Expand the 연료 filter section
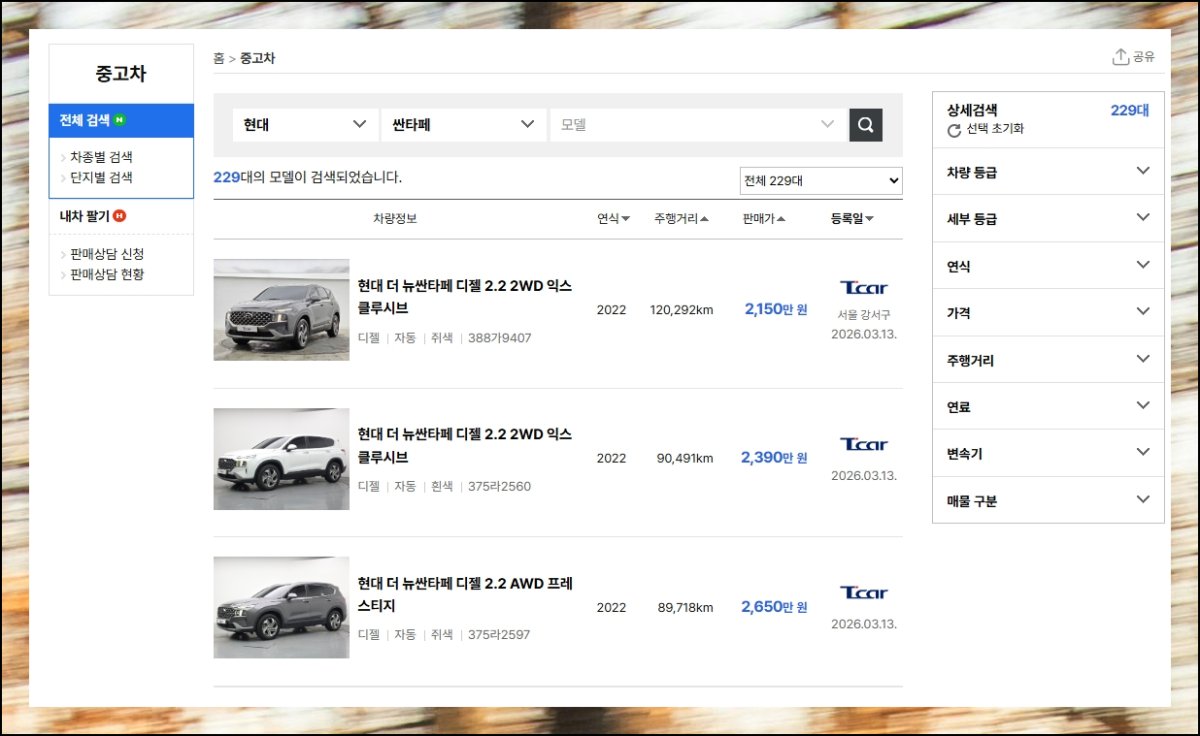This screenshot has width=1200, height=736. point(1048,407)
